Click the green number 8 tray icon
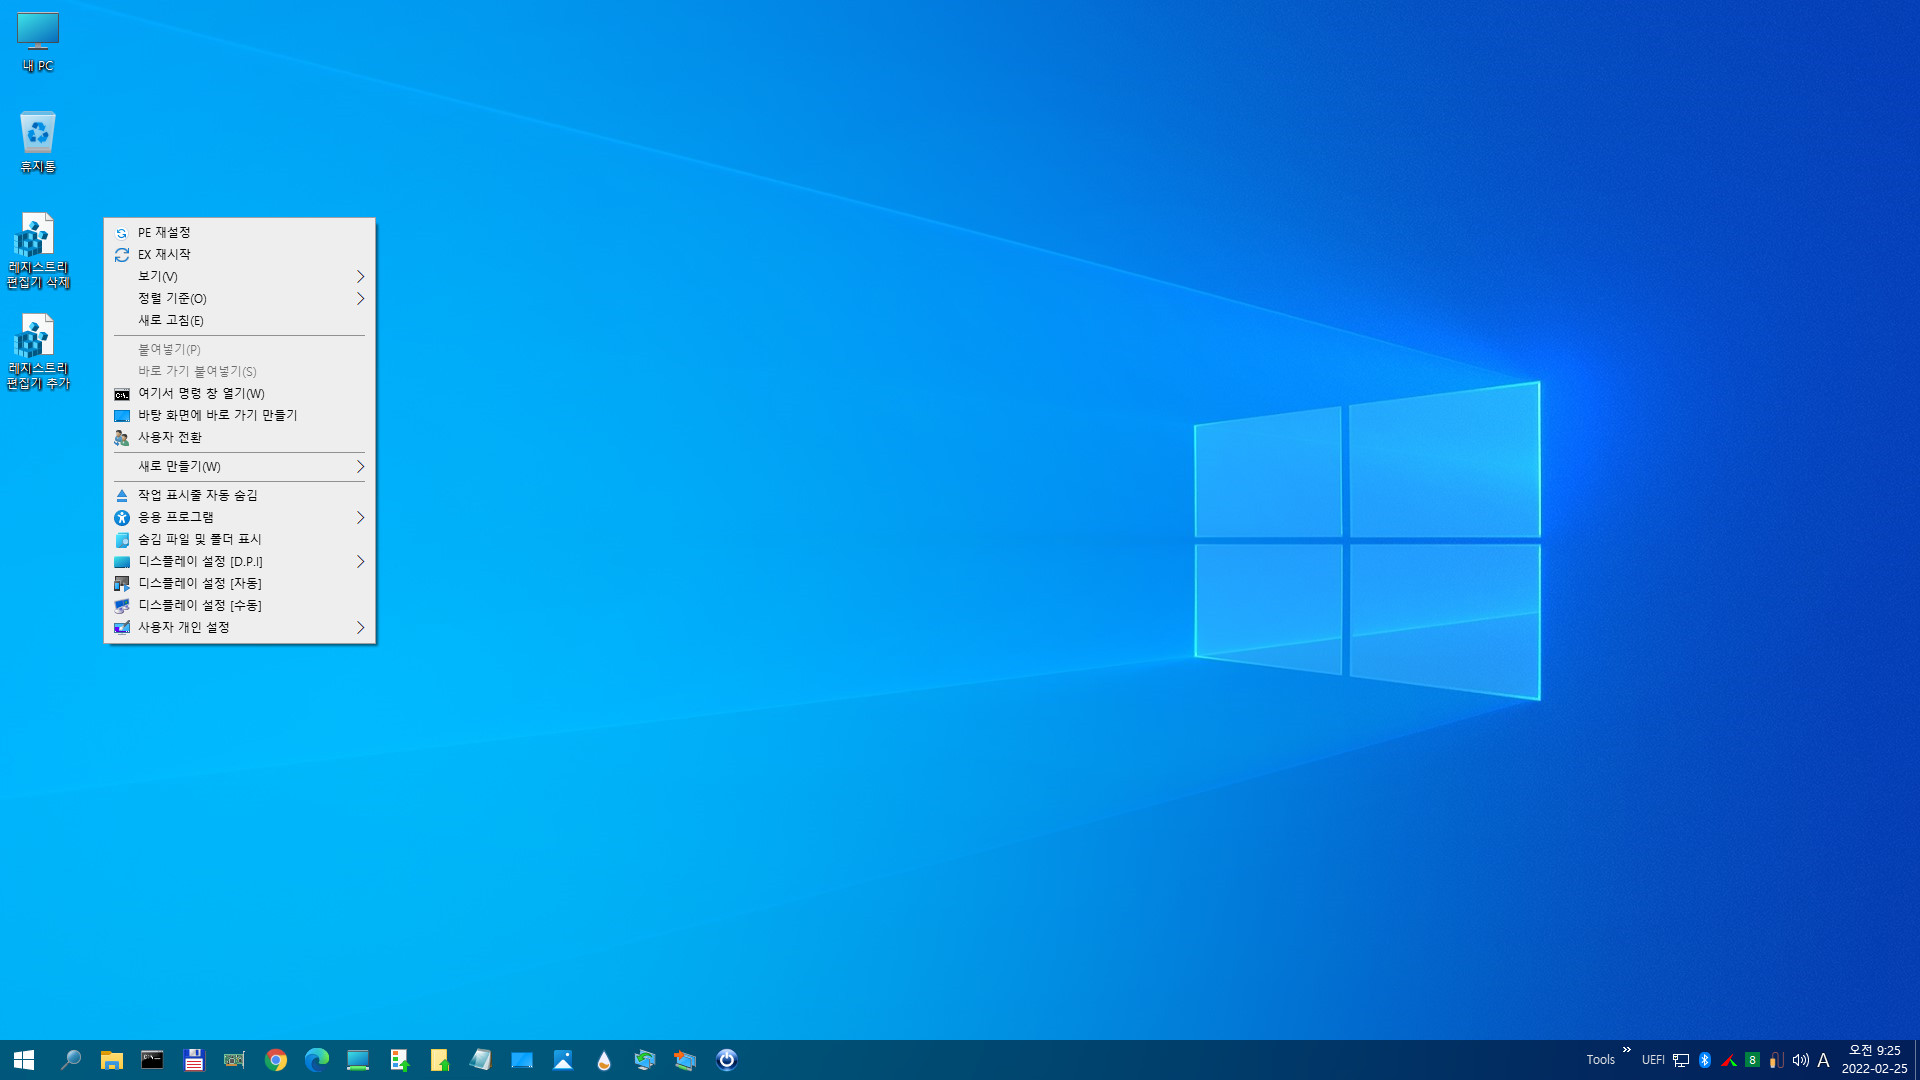The image size is (1920, 1080). coord(1752,1060)
